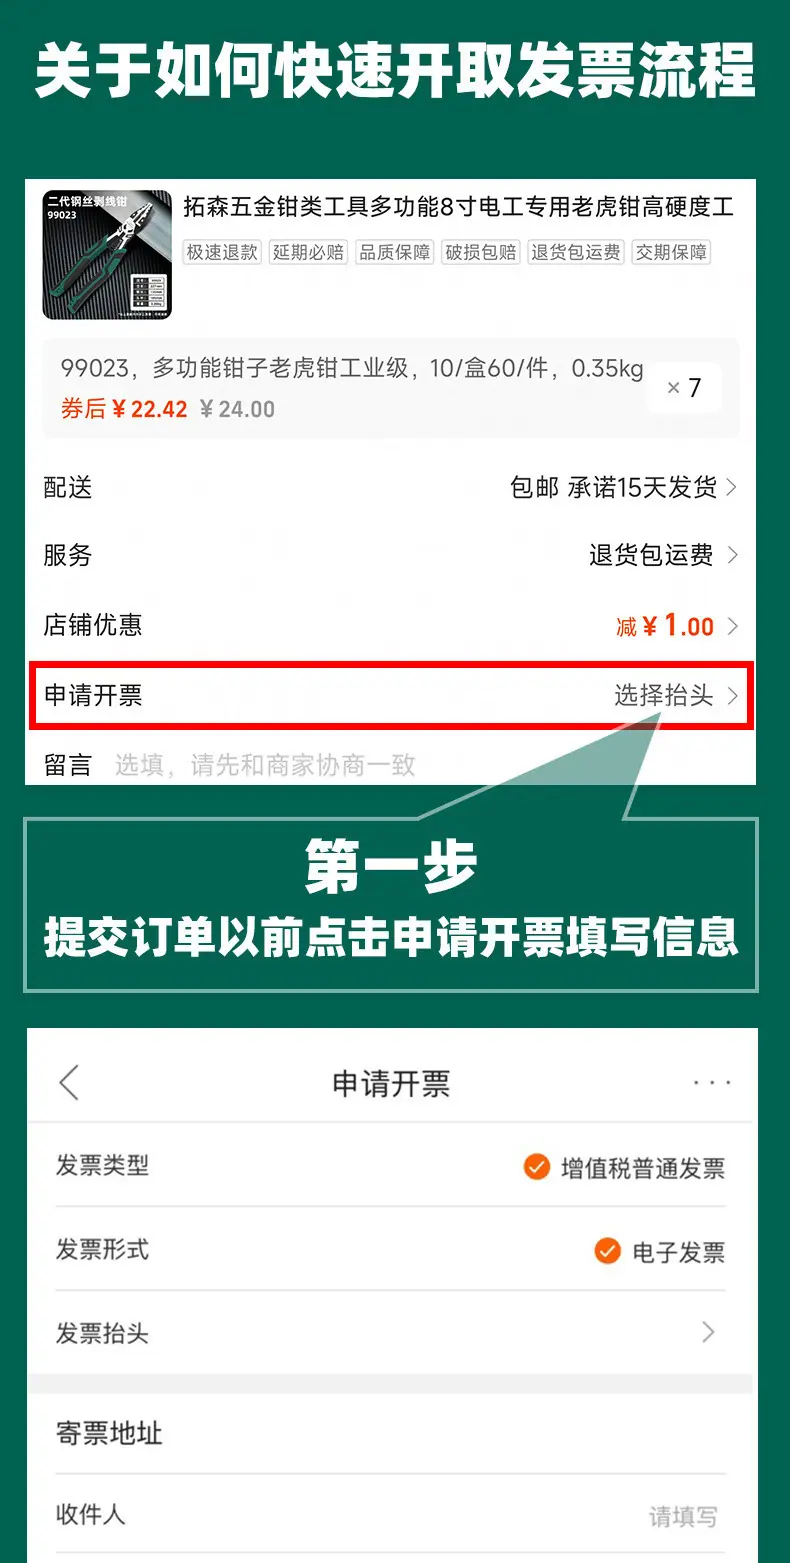
Task: Open 配送 shipping details chevron
Action: click(x=731, y=488)
